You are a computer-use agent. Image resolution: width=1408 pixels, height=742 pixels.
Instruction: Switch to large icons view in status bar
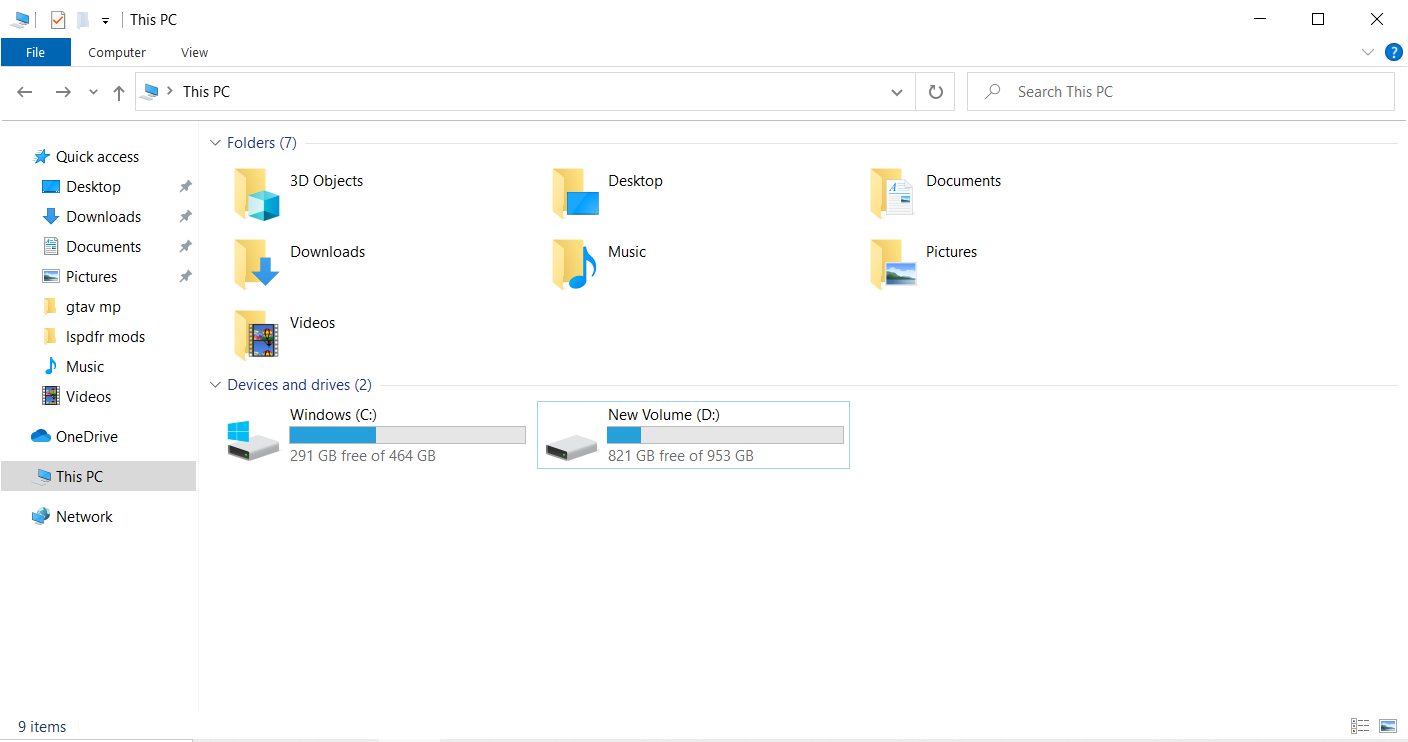[x=1387, y=726]
